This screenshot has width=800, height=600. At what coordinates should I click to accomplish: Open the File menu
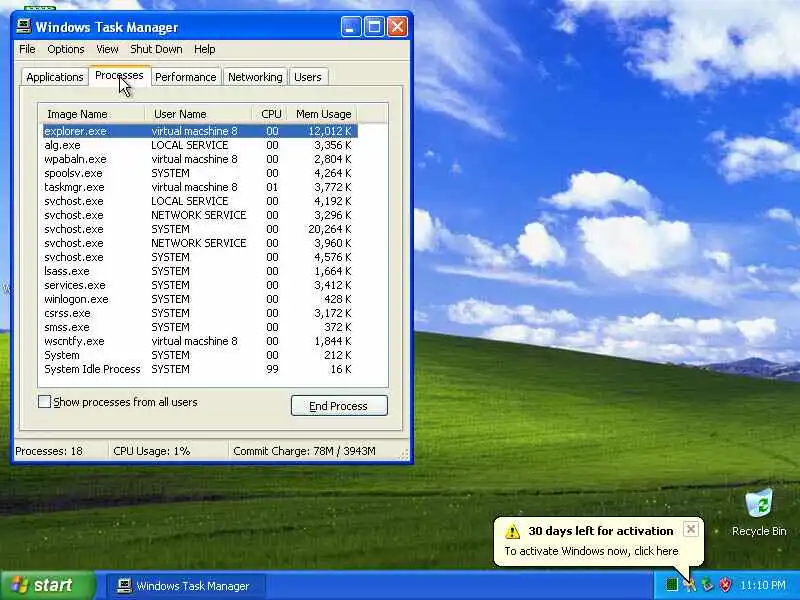coord(27,49)
